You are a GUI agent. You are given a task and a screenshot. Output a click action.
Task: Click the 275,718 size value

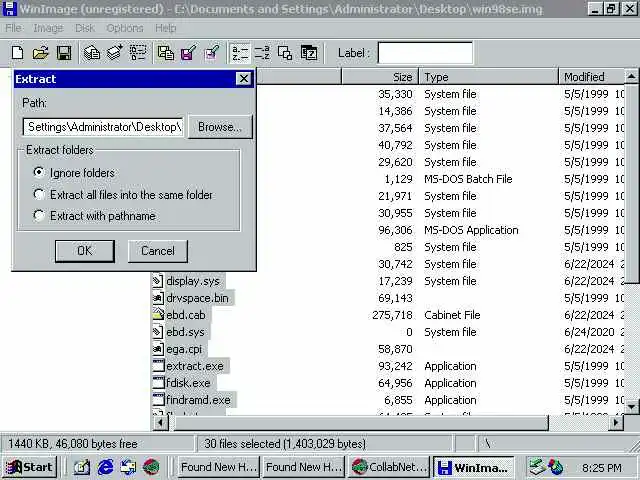coord(392,315)
